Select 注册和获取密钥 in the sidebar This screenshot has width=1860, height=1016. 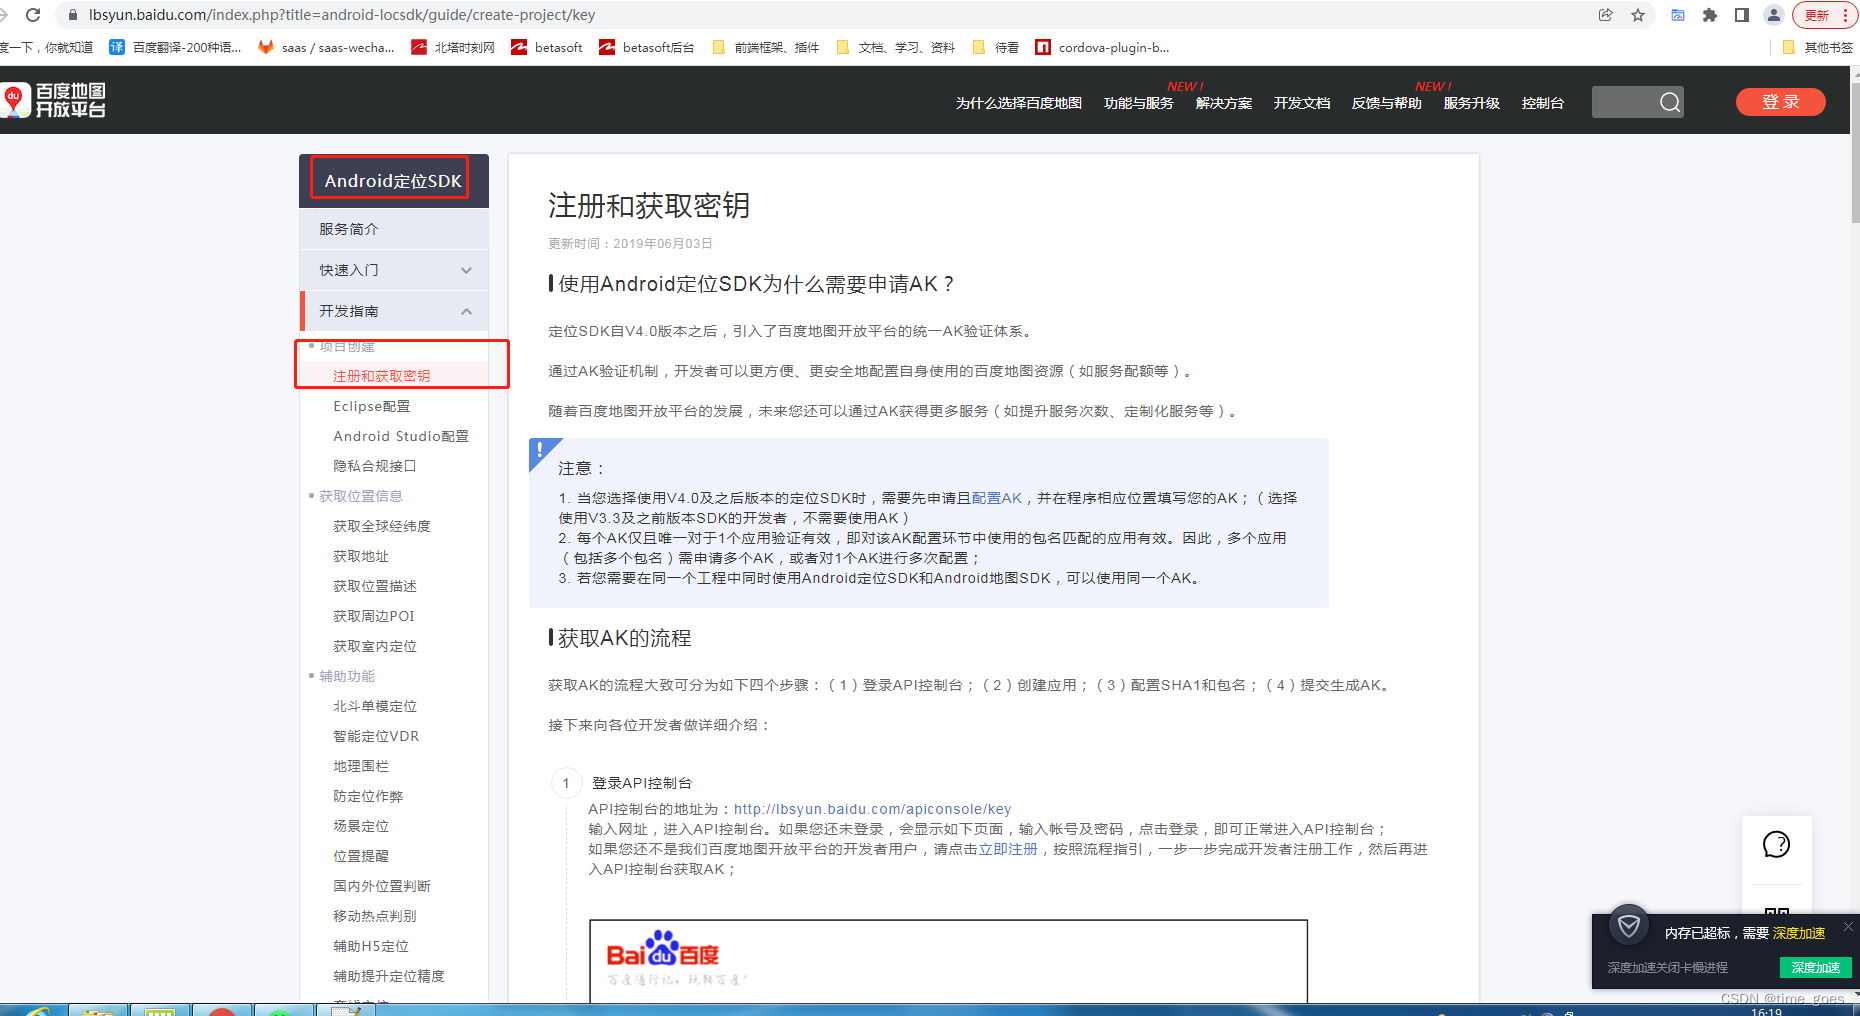coord(381,376)
